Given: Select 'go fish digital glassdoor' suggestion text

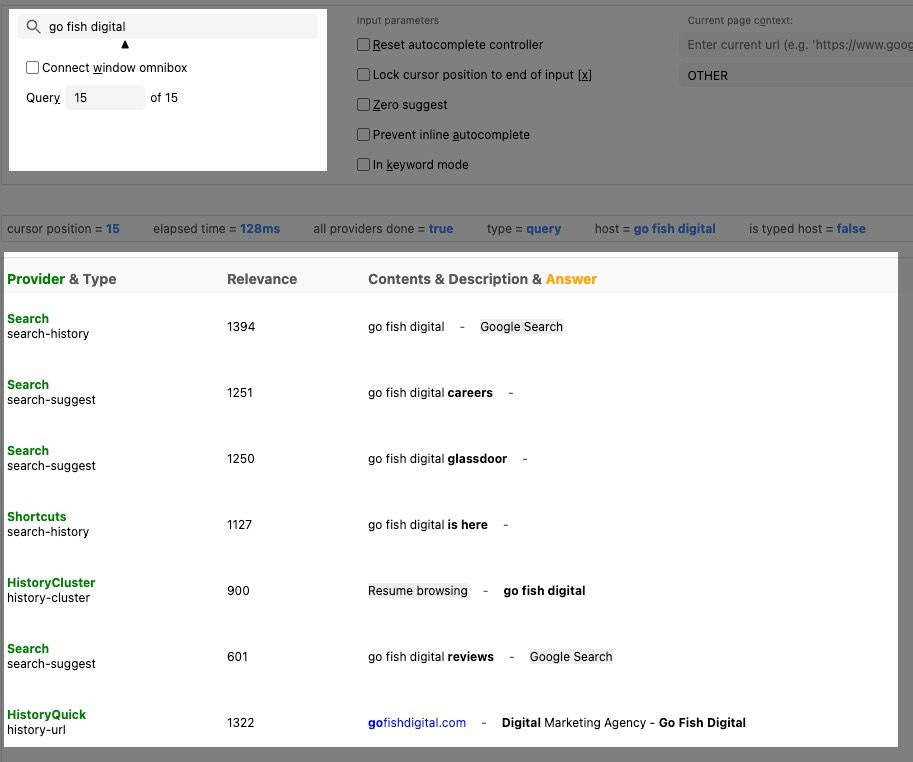Looking at the screenshot, I should click(437, 459).
